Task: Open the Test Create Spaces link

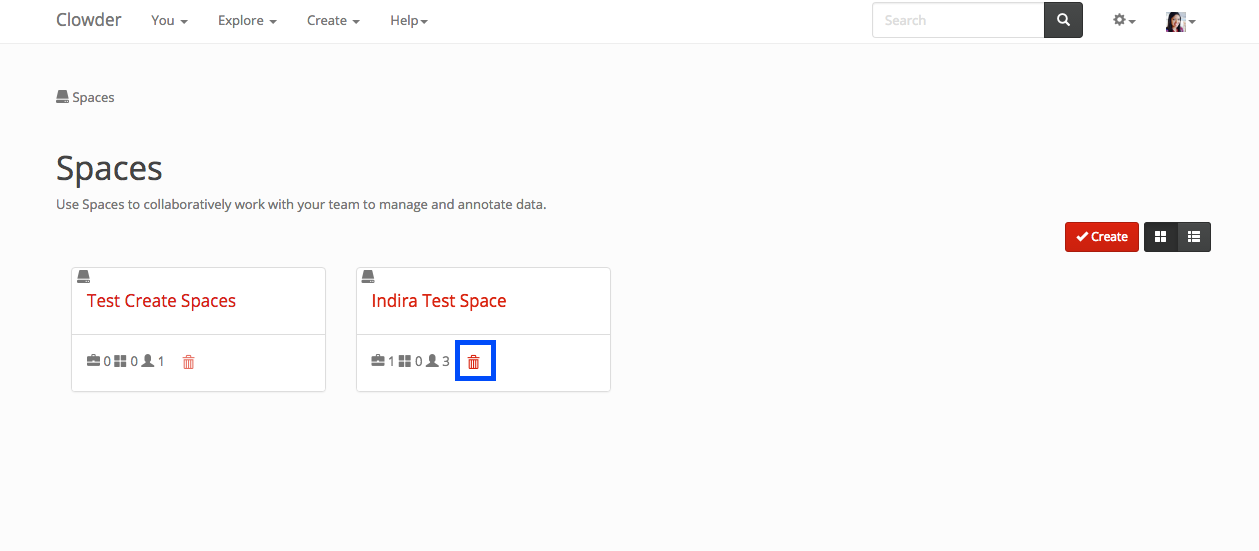Action: (x=161, y=301)
